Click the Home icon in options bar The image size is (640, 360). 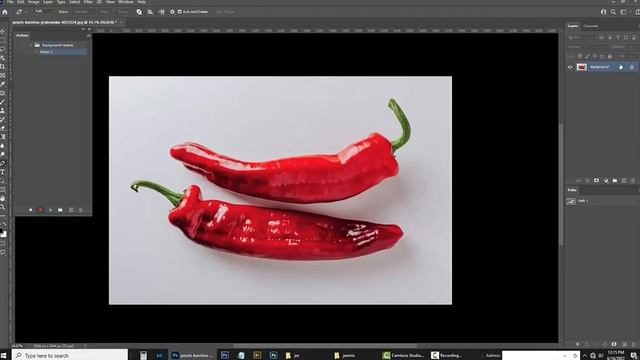(x=5, y=12)
